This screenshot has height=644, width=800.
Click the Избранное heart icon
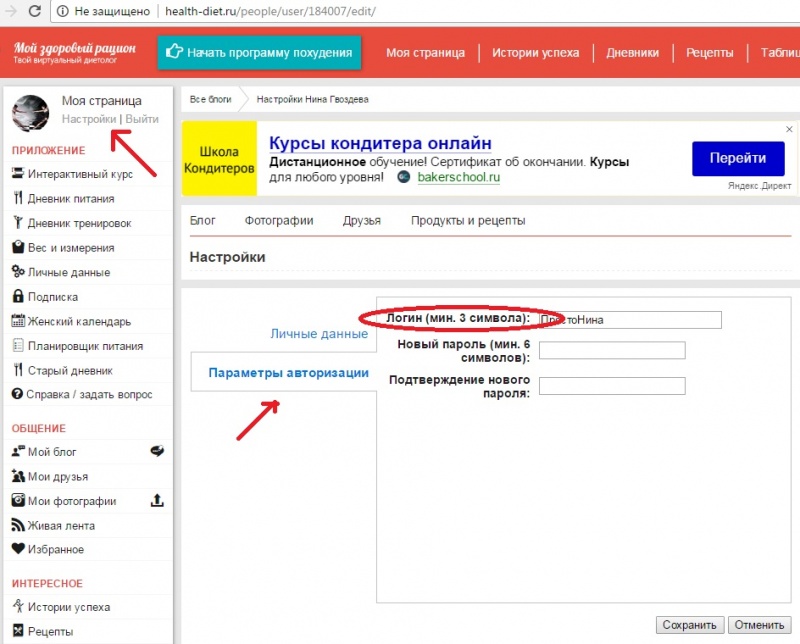coord(18,549)
